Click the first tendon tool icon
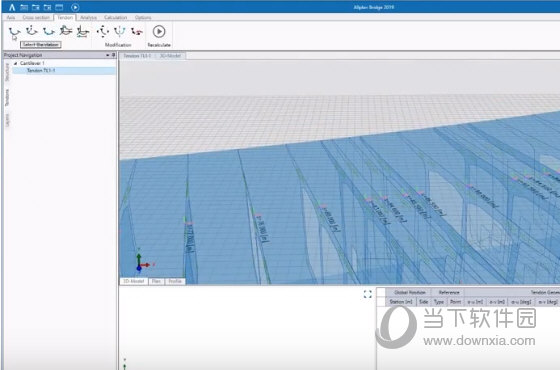Image resolution: width=560 pixels, height=370 pixels. (x=14, y=32)
